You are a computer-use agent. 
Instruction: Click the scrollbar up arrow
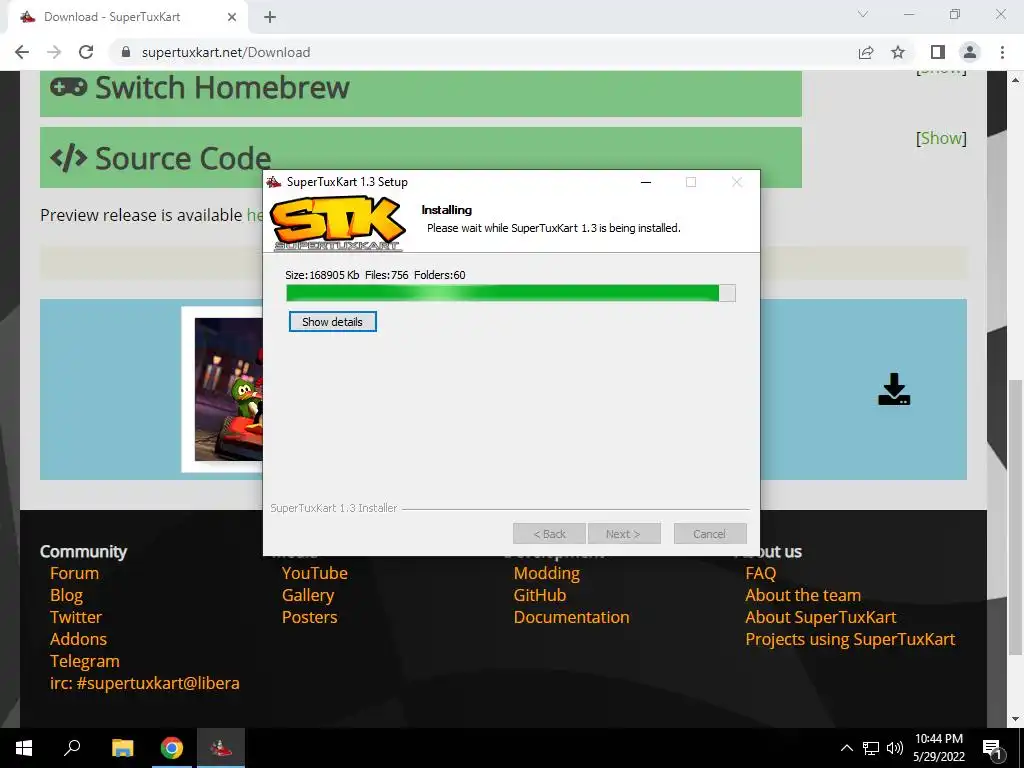pyautogui.click(x=1015, y=80)
